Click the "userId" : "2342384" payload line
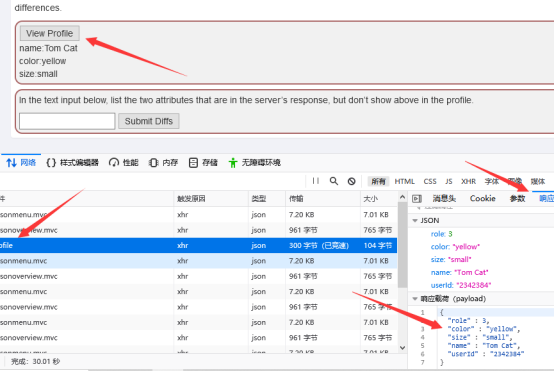The height and width of the screenshot is (371, 554). pyautogui.click(x=485, y=354)
